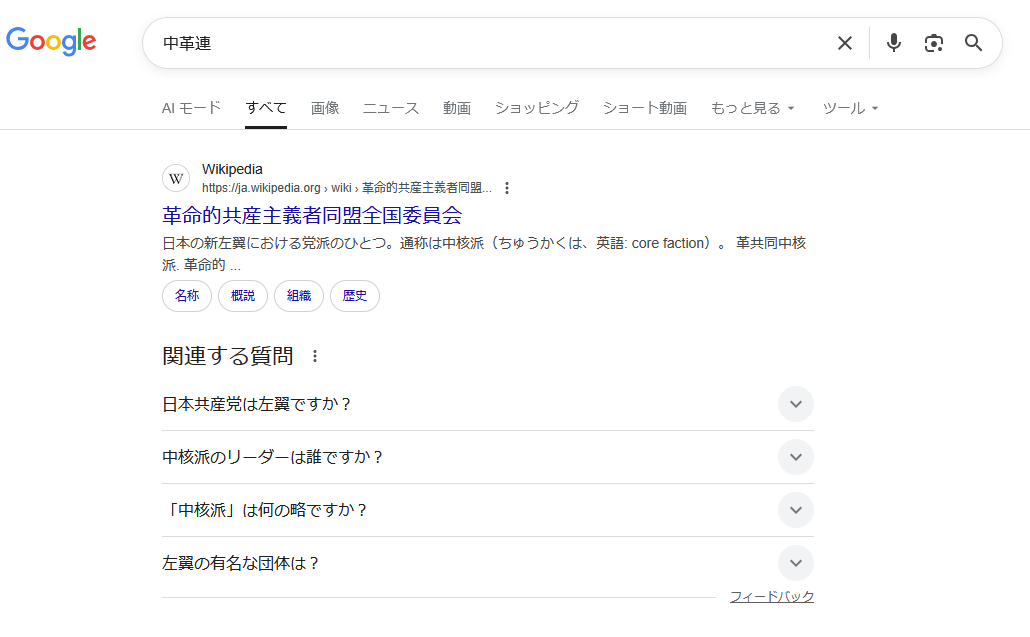The width and height of the screenshot is (1030, 637).
Task: Switch to the ニュース tab
Action: (x=391, y=108)
